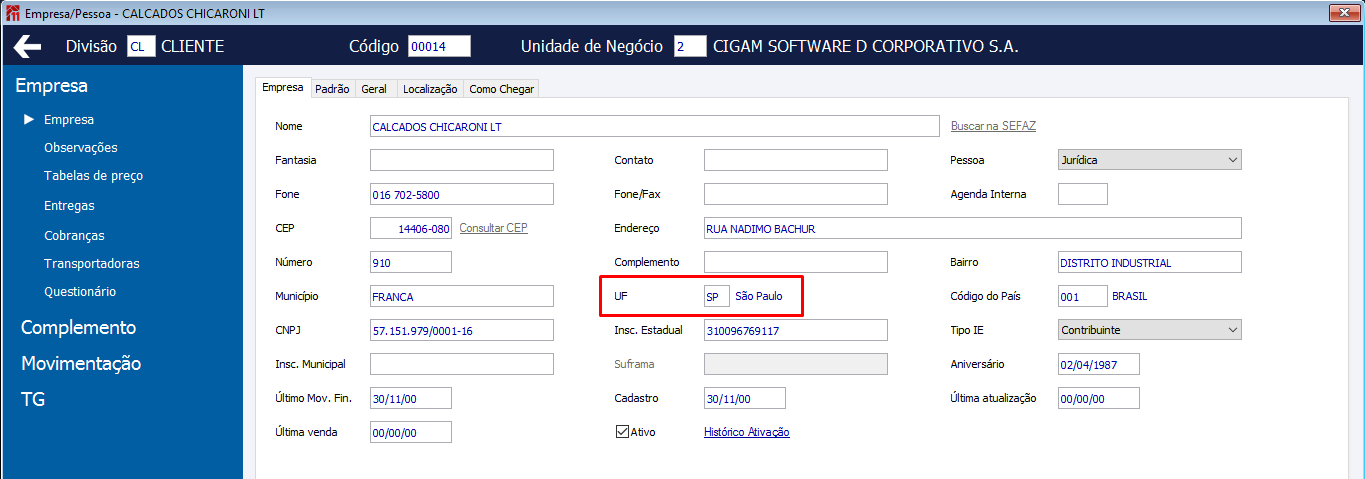Select the Empresa tab
The width and height of the screenshot is (1365, 479).
(283, 87)
